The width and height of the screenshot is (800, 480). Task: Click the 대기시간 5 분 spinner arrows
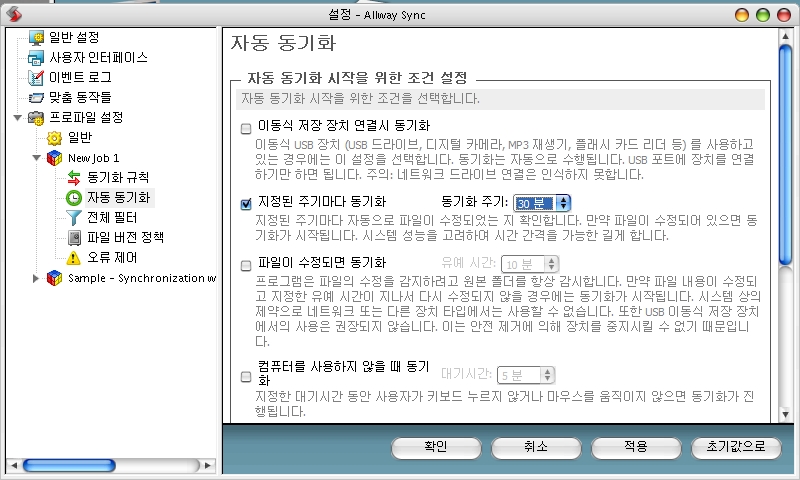[x=547, y=375]
